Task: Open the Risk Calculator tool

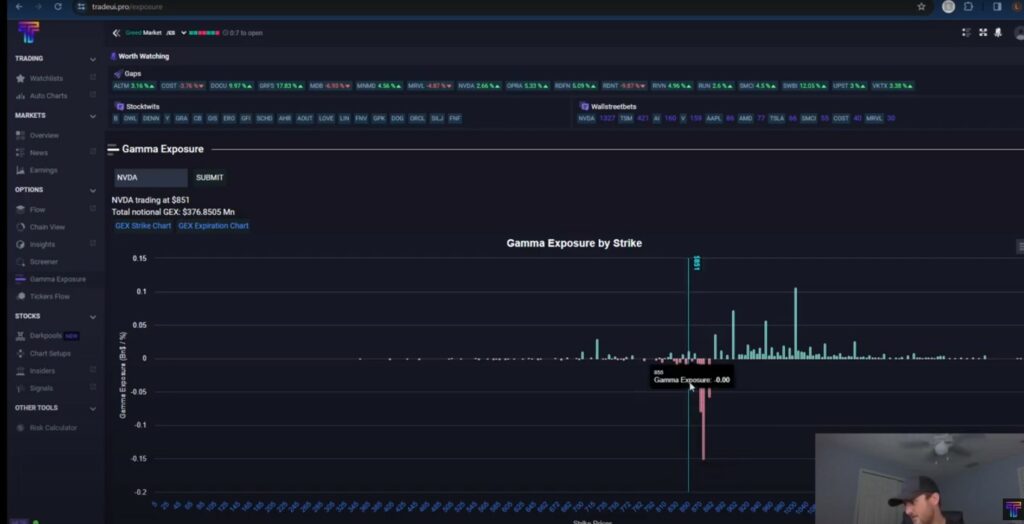Action: click(53, 428)
